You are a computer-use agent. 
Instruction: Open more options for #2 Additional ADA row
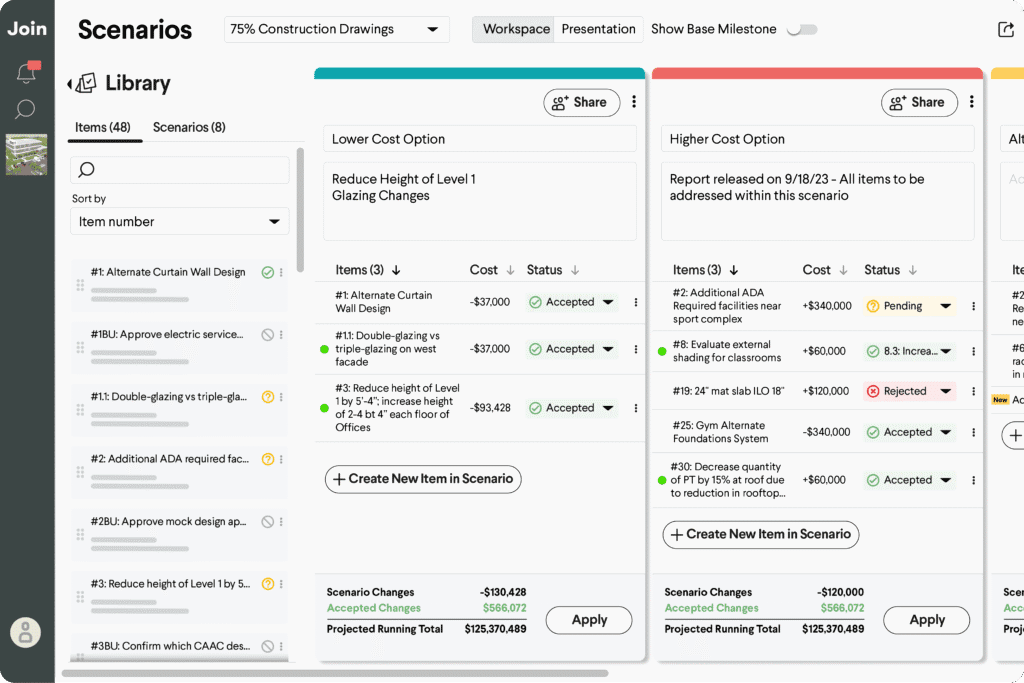(973, 306)
